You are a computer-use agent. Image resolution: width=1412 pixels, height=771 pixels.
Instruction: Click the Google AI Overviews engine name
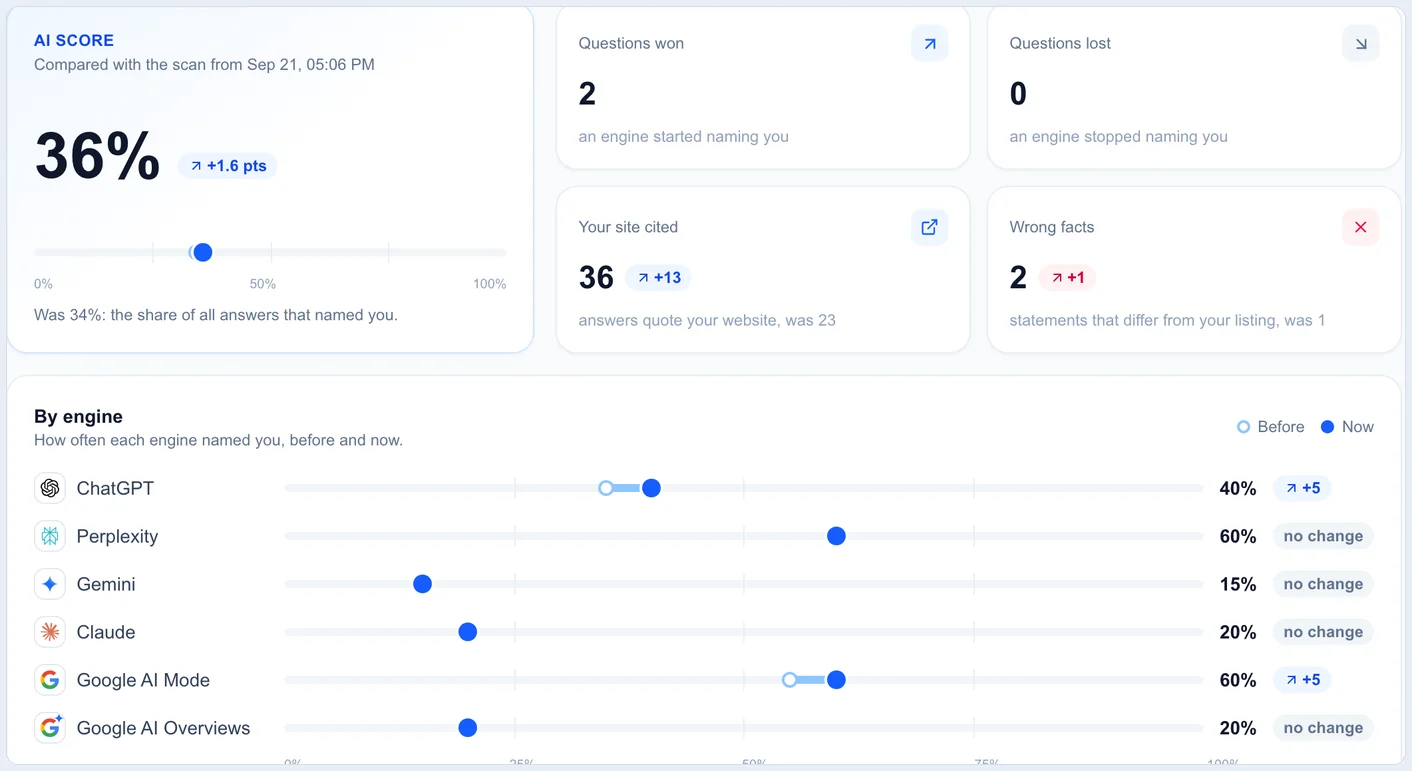coord(163,728)
